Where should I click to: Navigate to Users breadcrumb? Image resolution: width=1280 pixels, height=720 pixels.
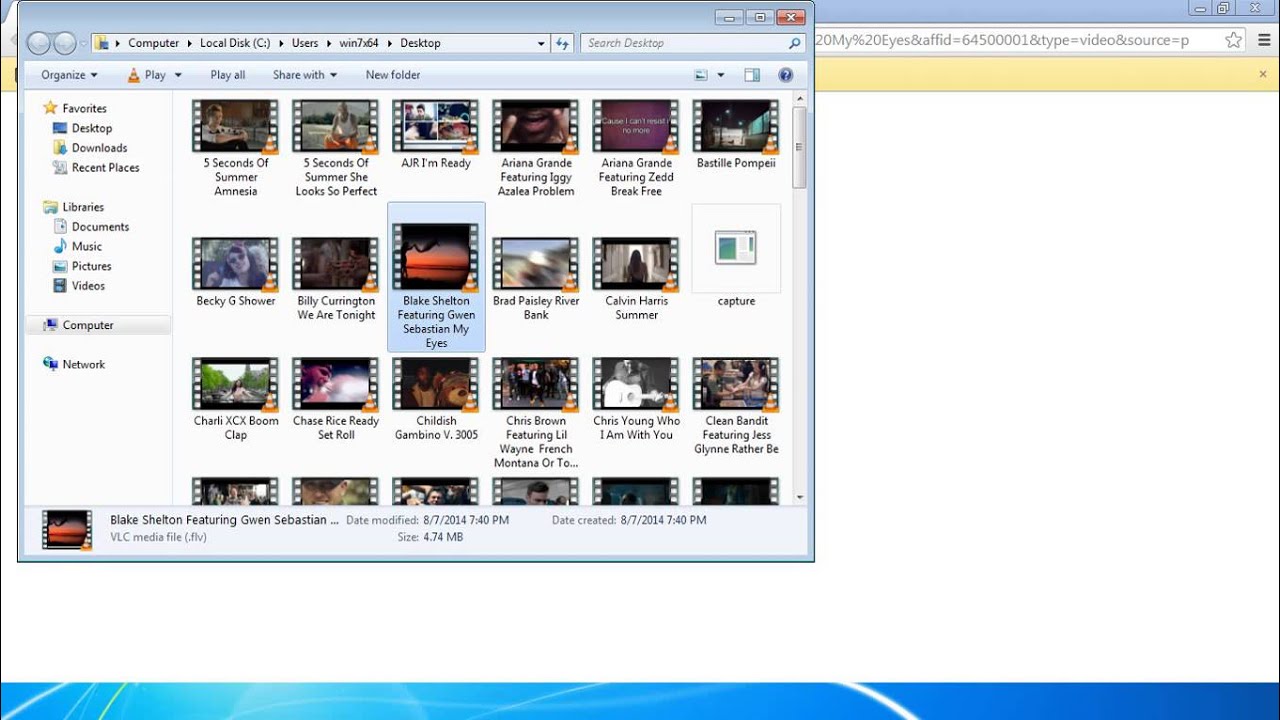(305, 43)
